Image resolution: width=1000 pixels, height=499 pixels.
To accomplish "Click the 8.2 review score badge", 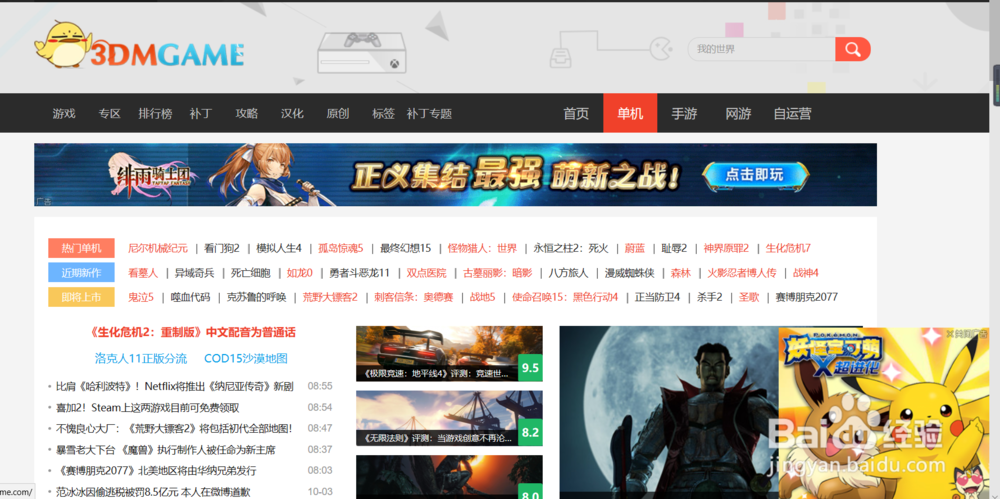I will [x=530, y=432].
